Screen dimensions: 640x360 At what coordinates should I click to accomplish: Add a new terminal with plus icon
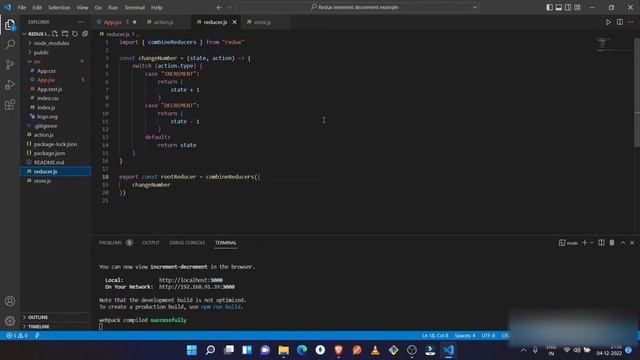coord(584,242)
